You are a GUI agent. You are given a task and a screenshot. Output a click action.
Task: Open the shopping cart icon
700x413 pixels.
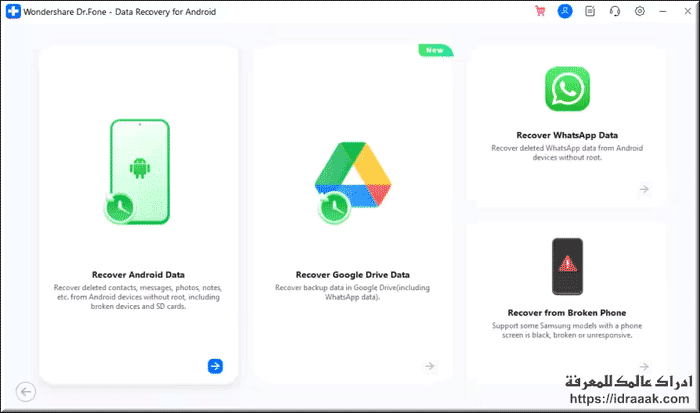coord(540,11)
